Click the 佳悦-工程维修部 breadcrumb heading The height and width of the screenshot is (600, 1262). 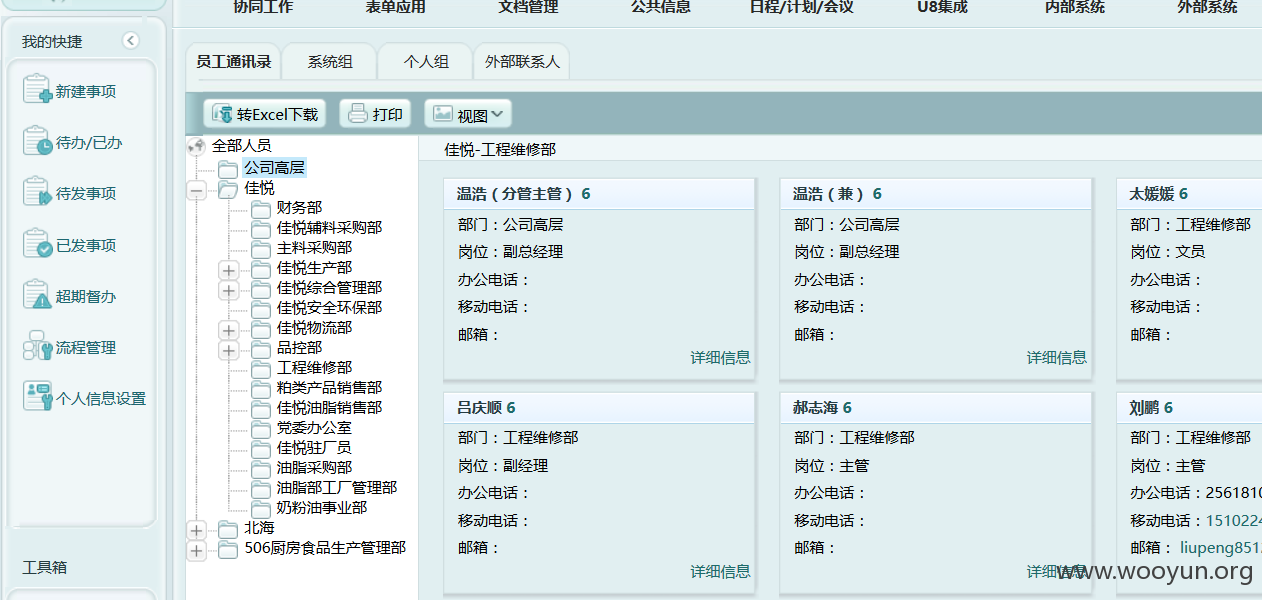tap(500, 150)
